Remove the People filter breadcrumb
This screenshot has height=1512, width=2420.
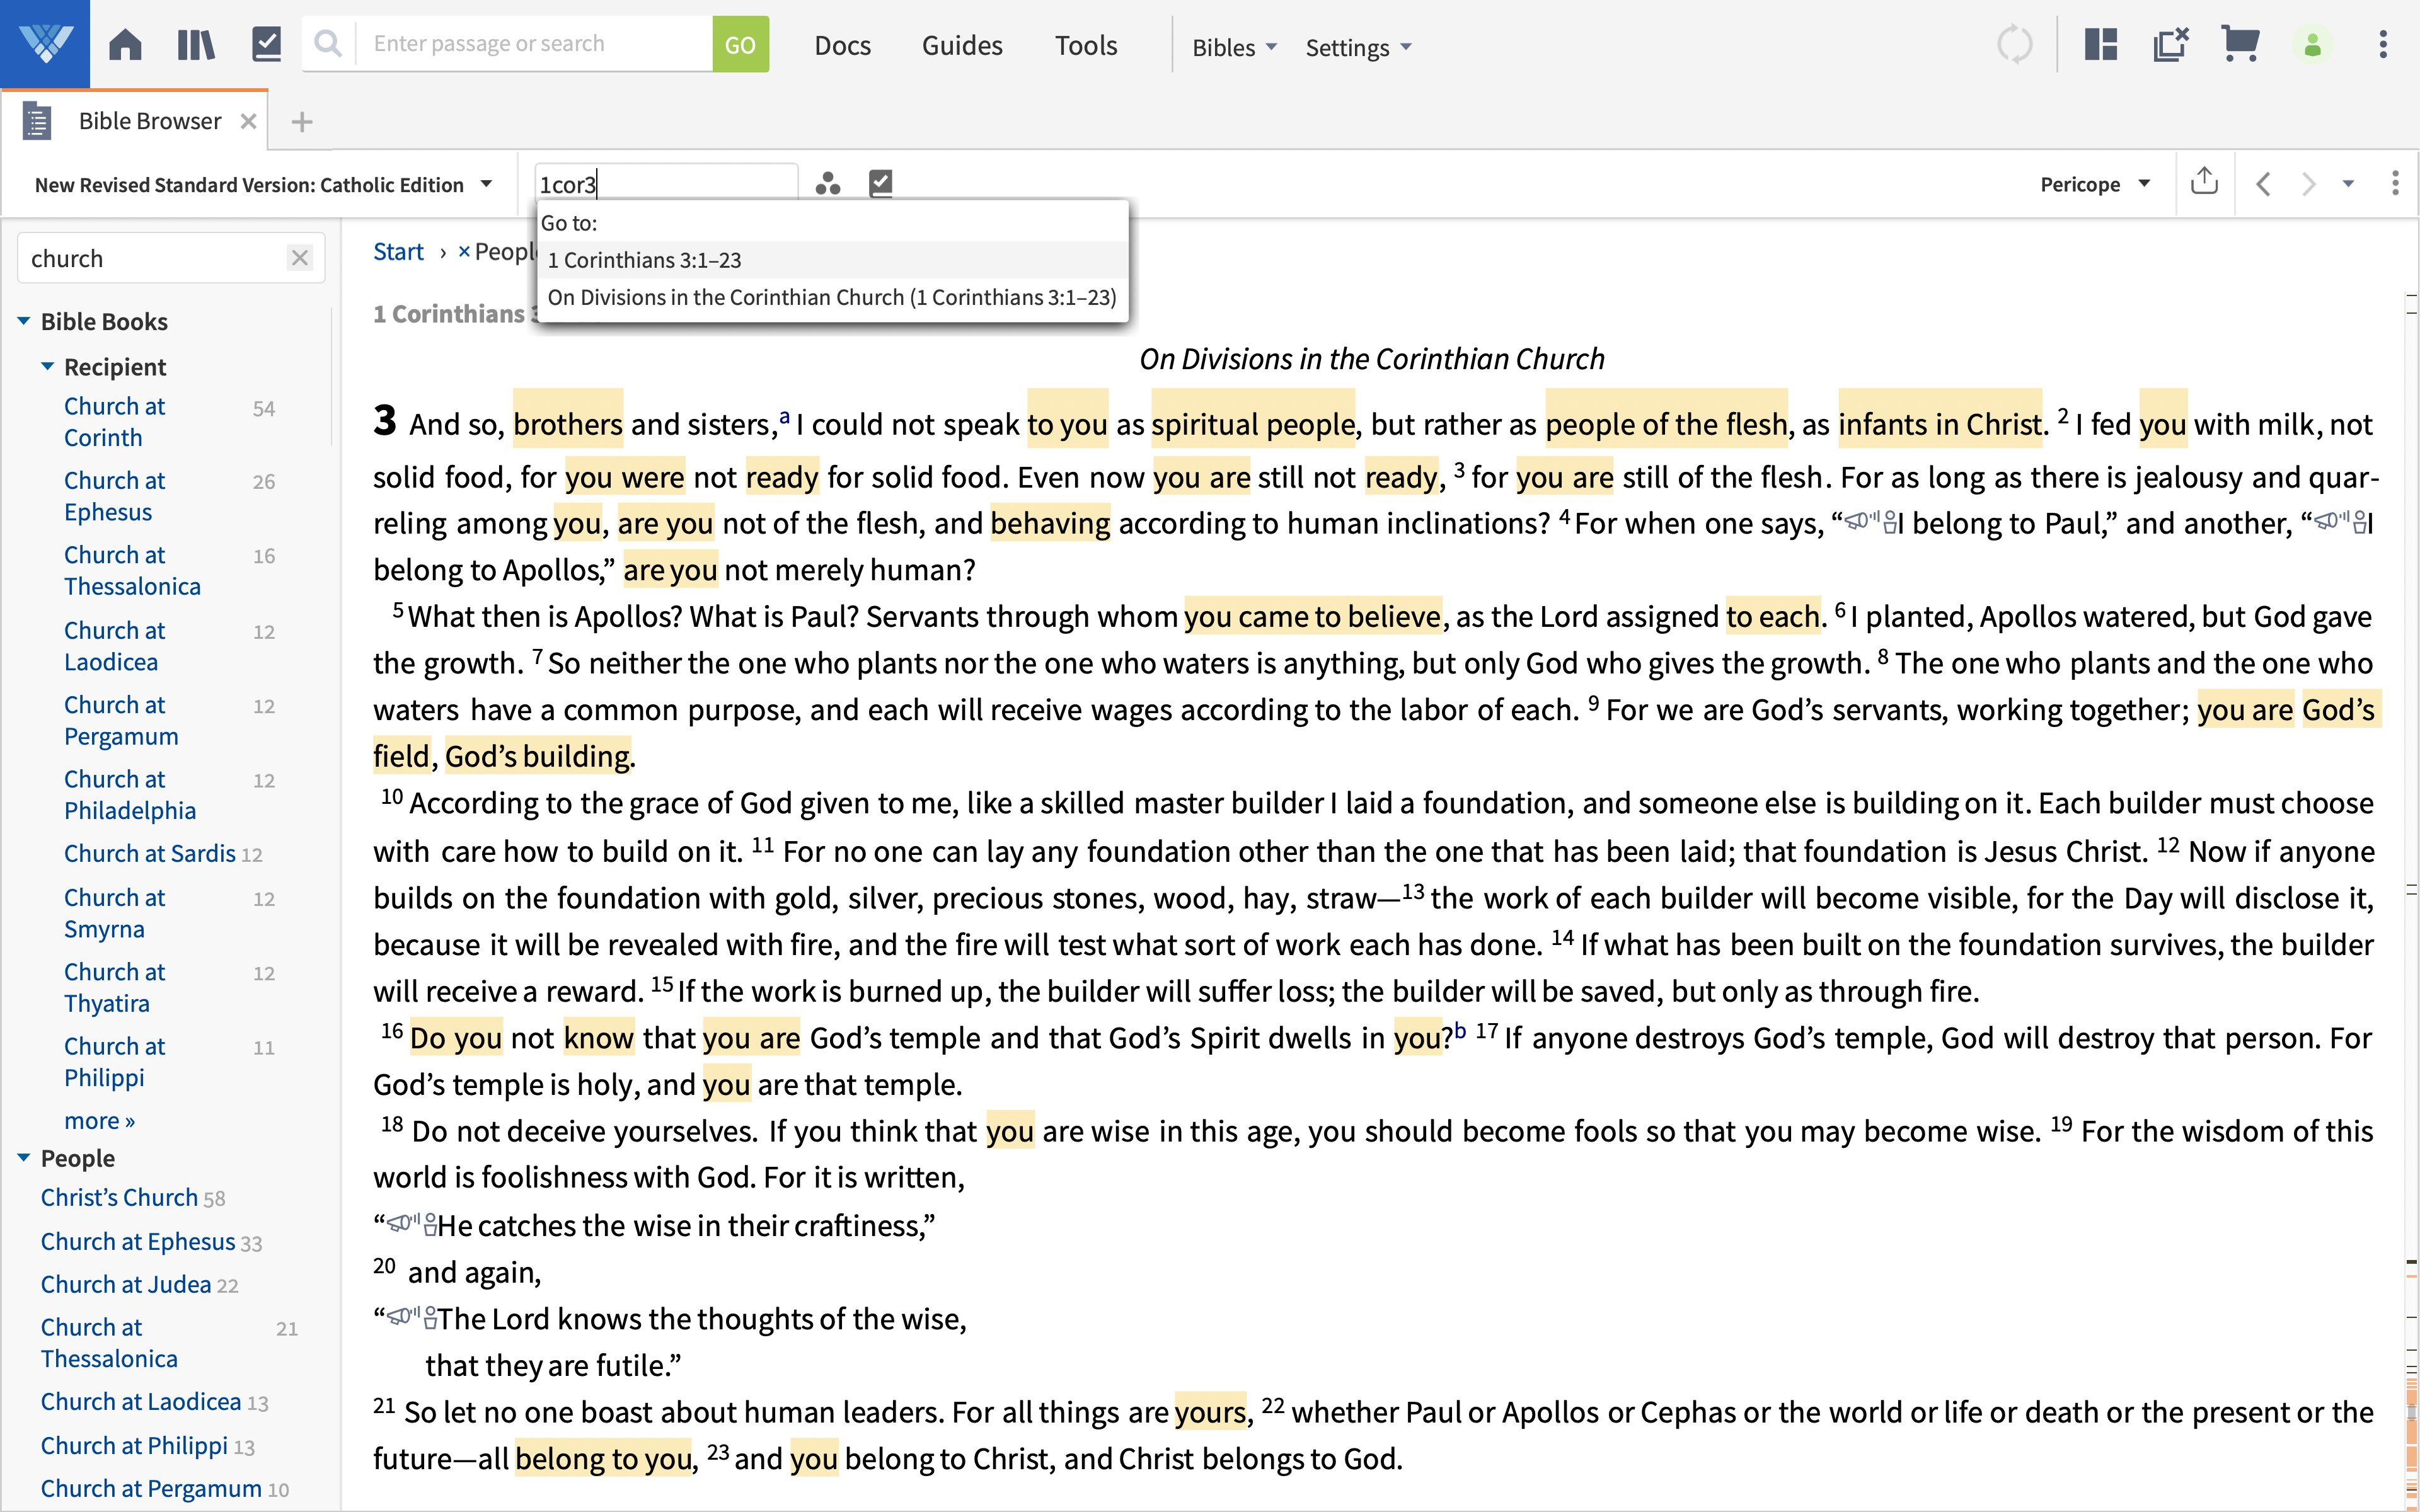[x=464, y=252]
